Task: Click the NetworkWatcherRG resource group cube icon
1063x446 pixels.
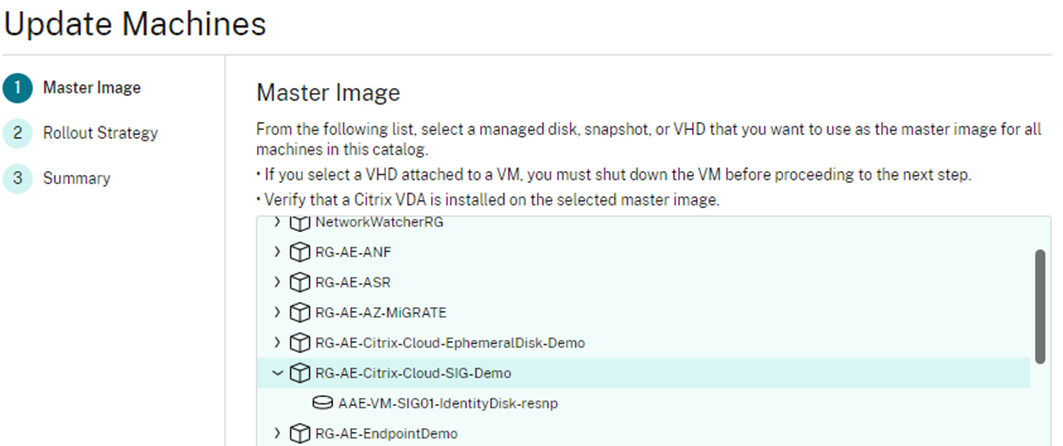Action: click(299, 222)
